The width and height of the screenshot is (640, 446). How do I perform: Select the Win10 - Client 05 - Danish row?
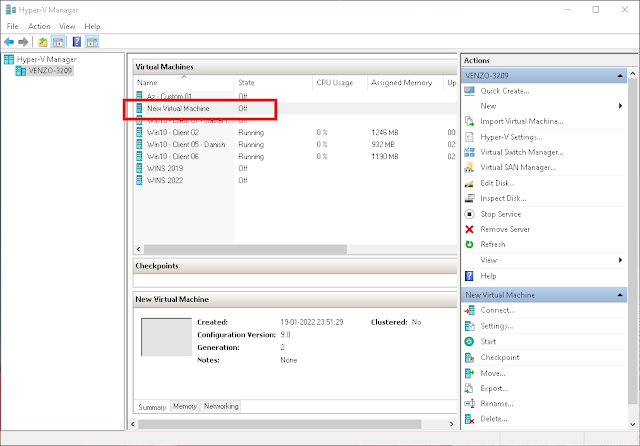tap(295, 144)
